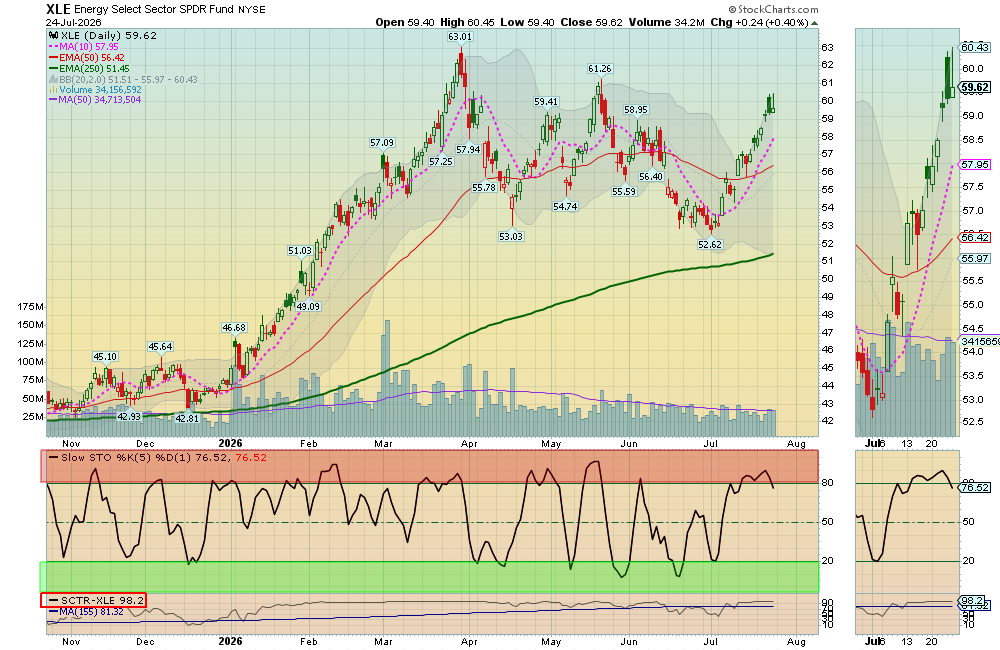Click the 98.2 SCTR tag in zoom panel
The width and height of the screenshot is (1000, 650).
click(x=972, y=601)
